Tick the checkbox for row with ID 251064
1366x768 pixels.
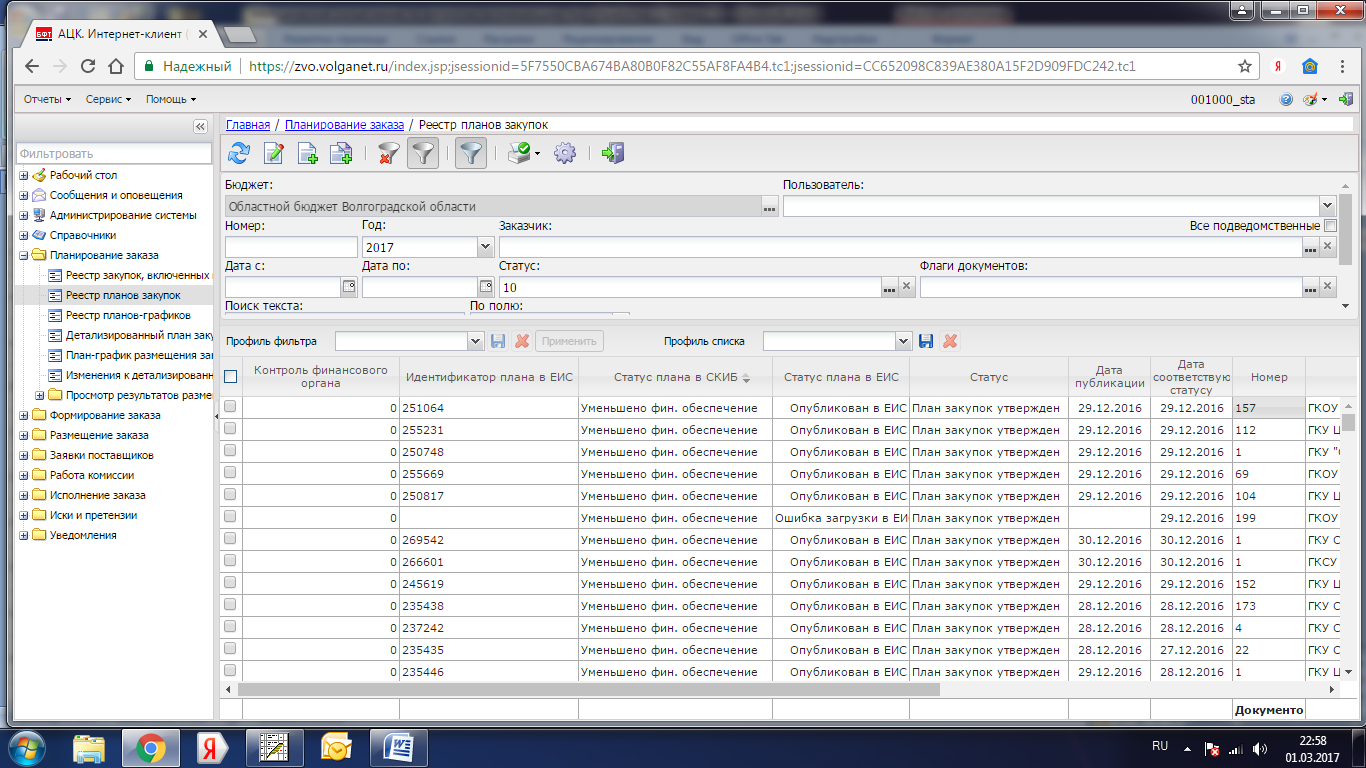[230, 407]
